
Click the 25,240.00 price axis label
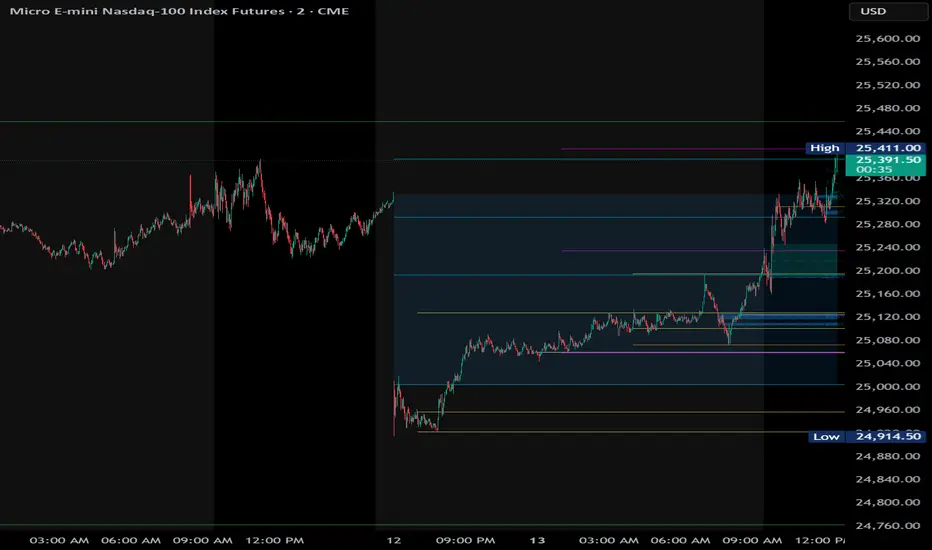887,247
